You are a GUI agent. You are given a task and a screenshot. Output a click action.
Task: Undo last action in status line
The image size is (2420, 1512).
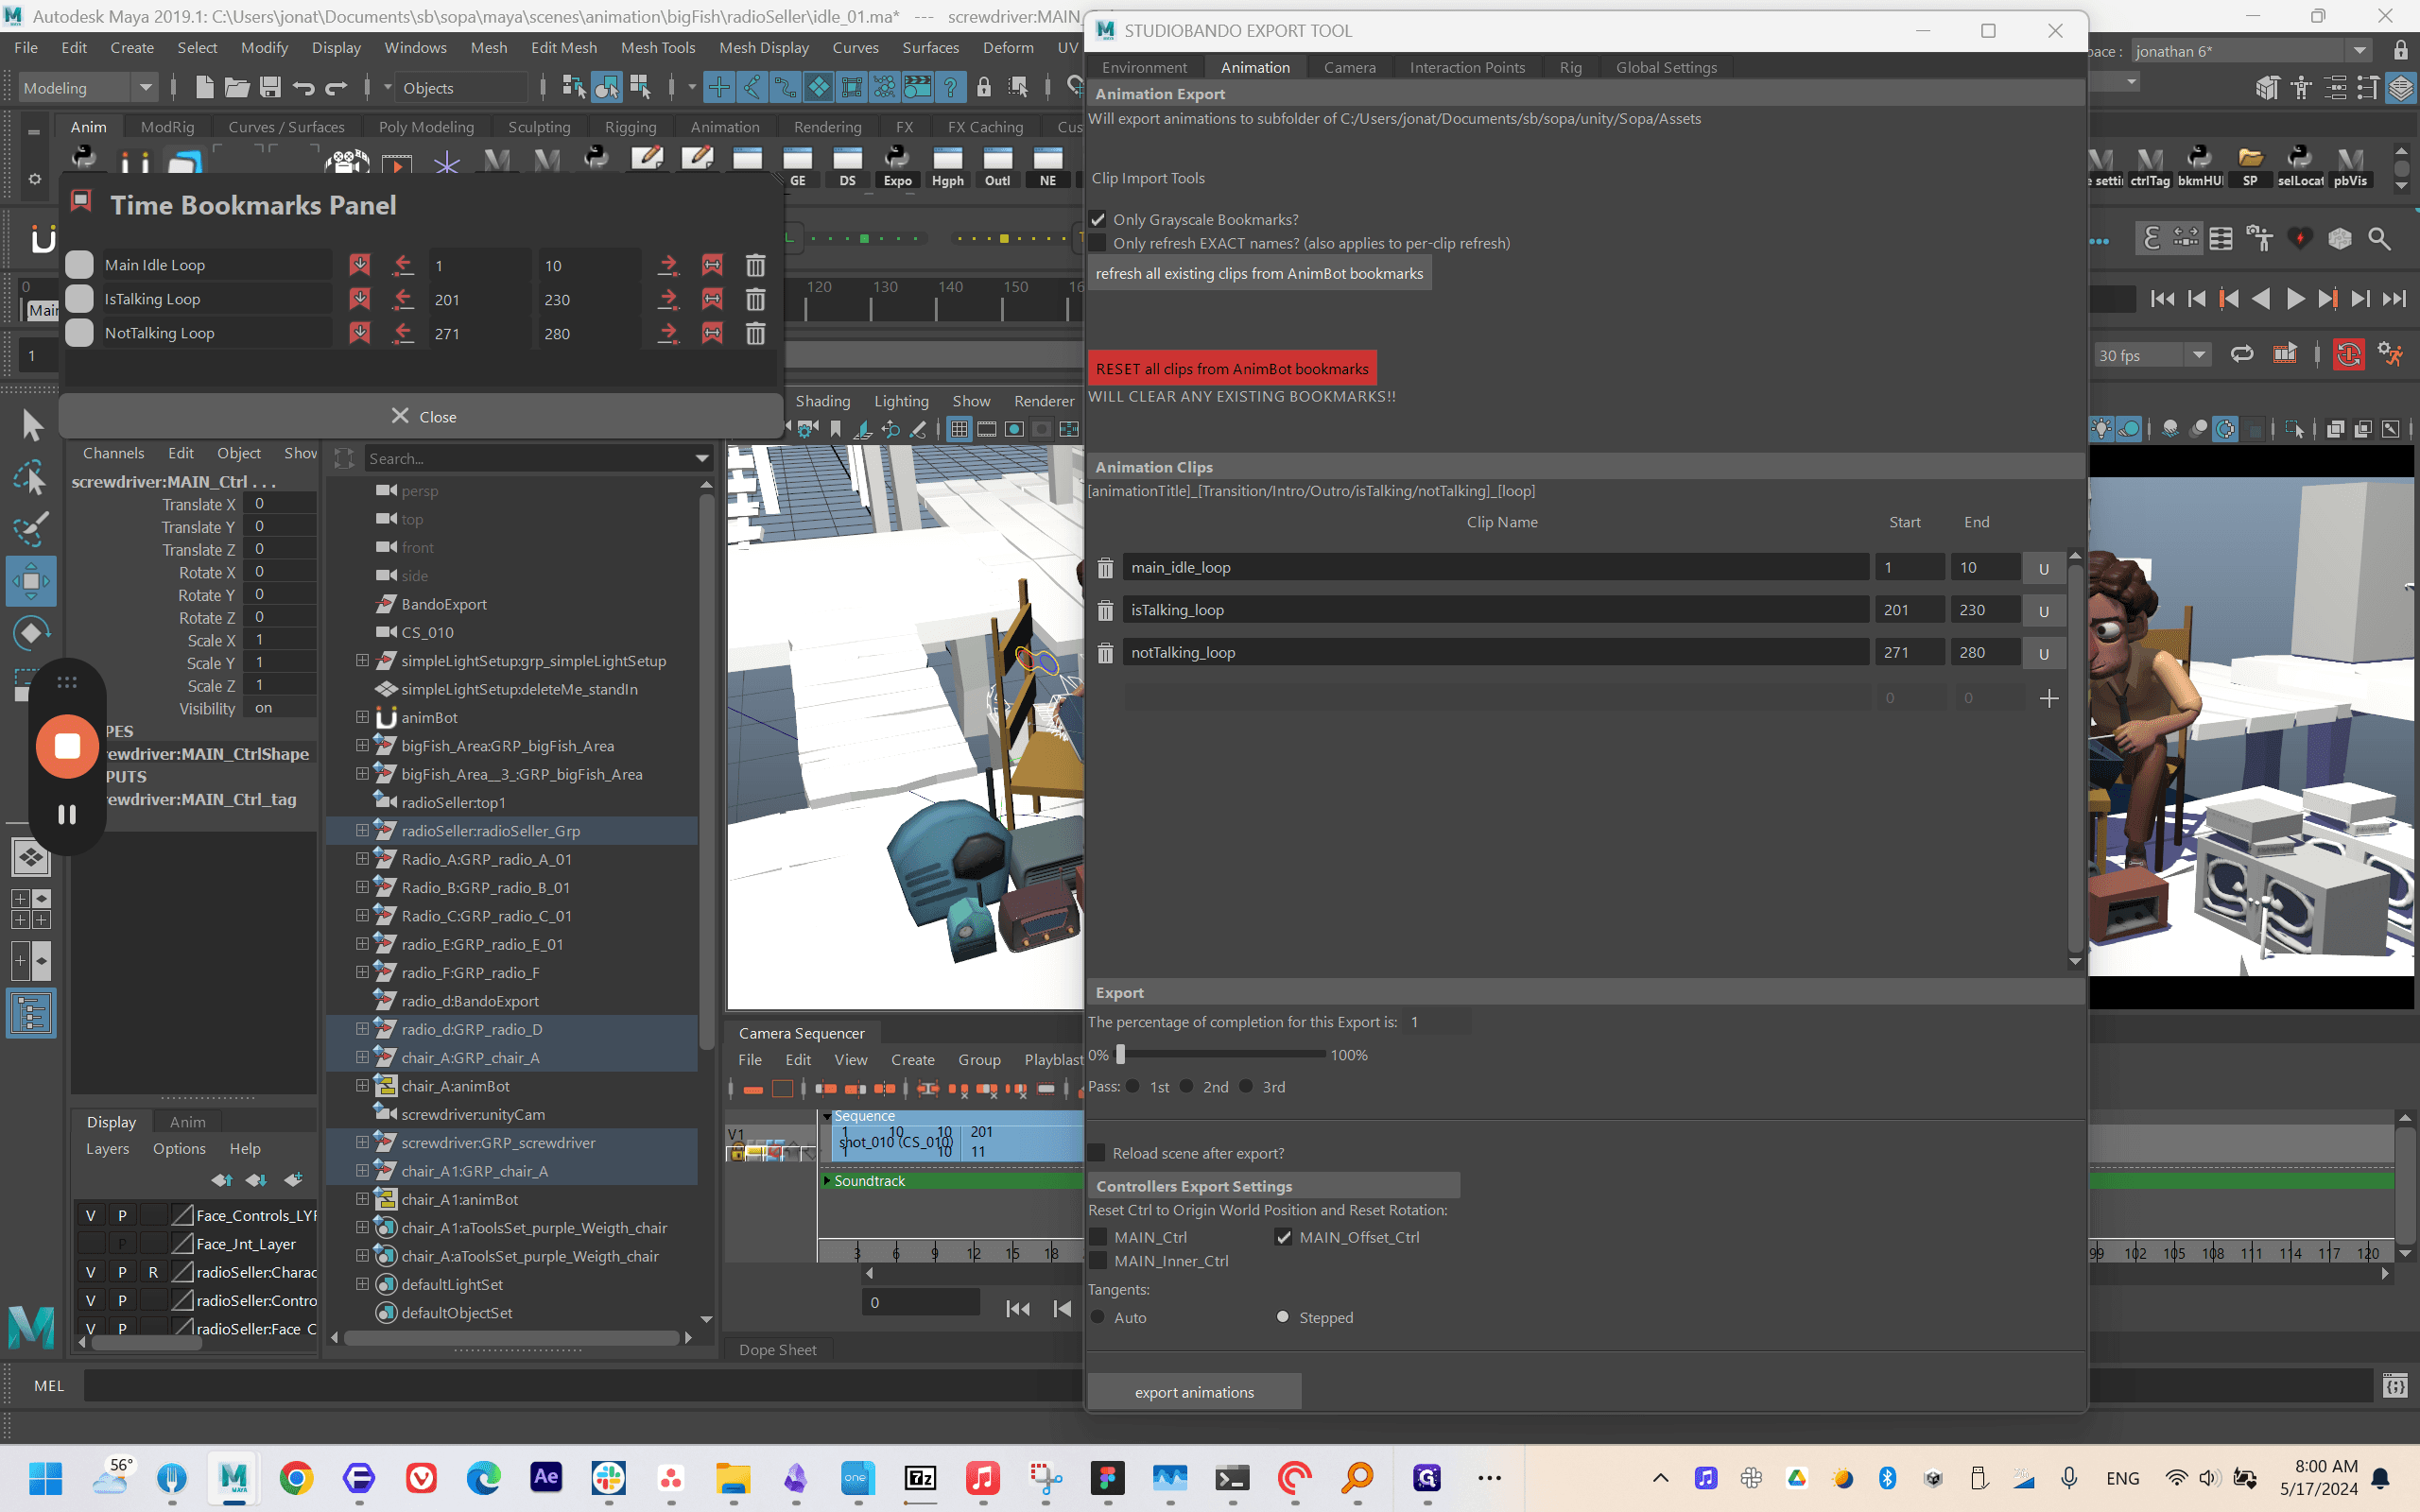(303, 88)
